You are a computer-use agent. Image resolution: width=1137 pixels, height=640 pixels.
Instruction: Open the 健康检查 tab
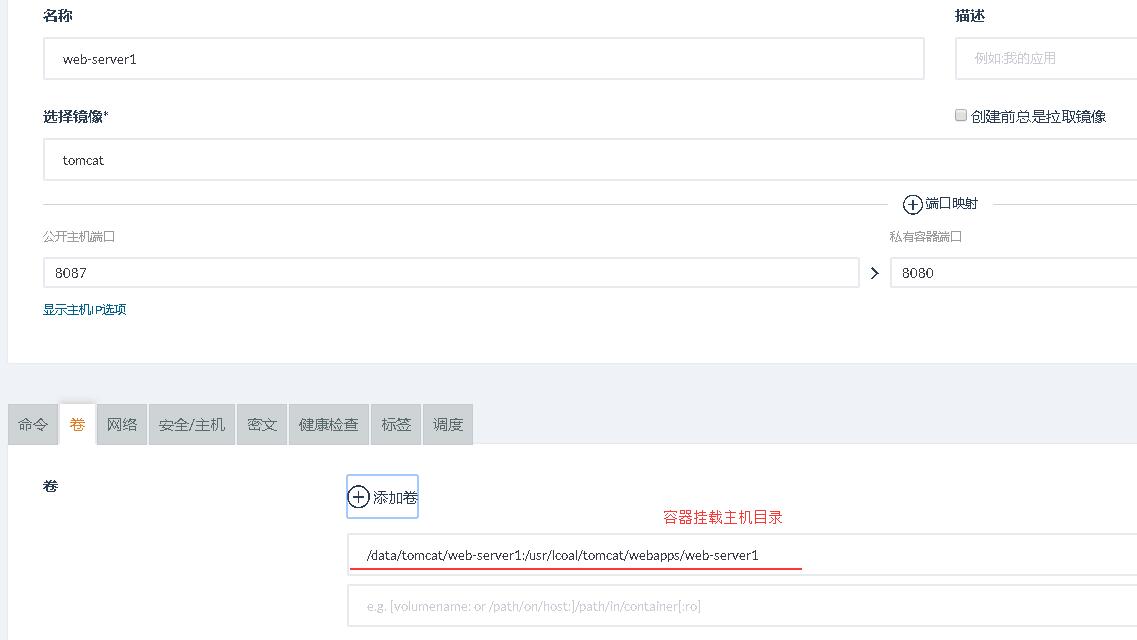coord(329,425)
